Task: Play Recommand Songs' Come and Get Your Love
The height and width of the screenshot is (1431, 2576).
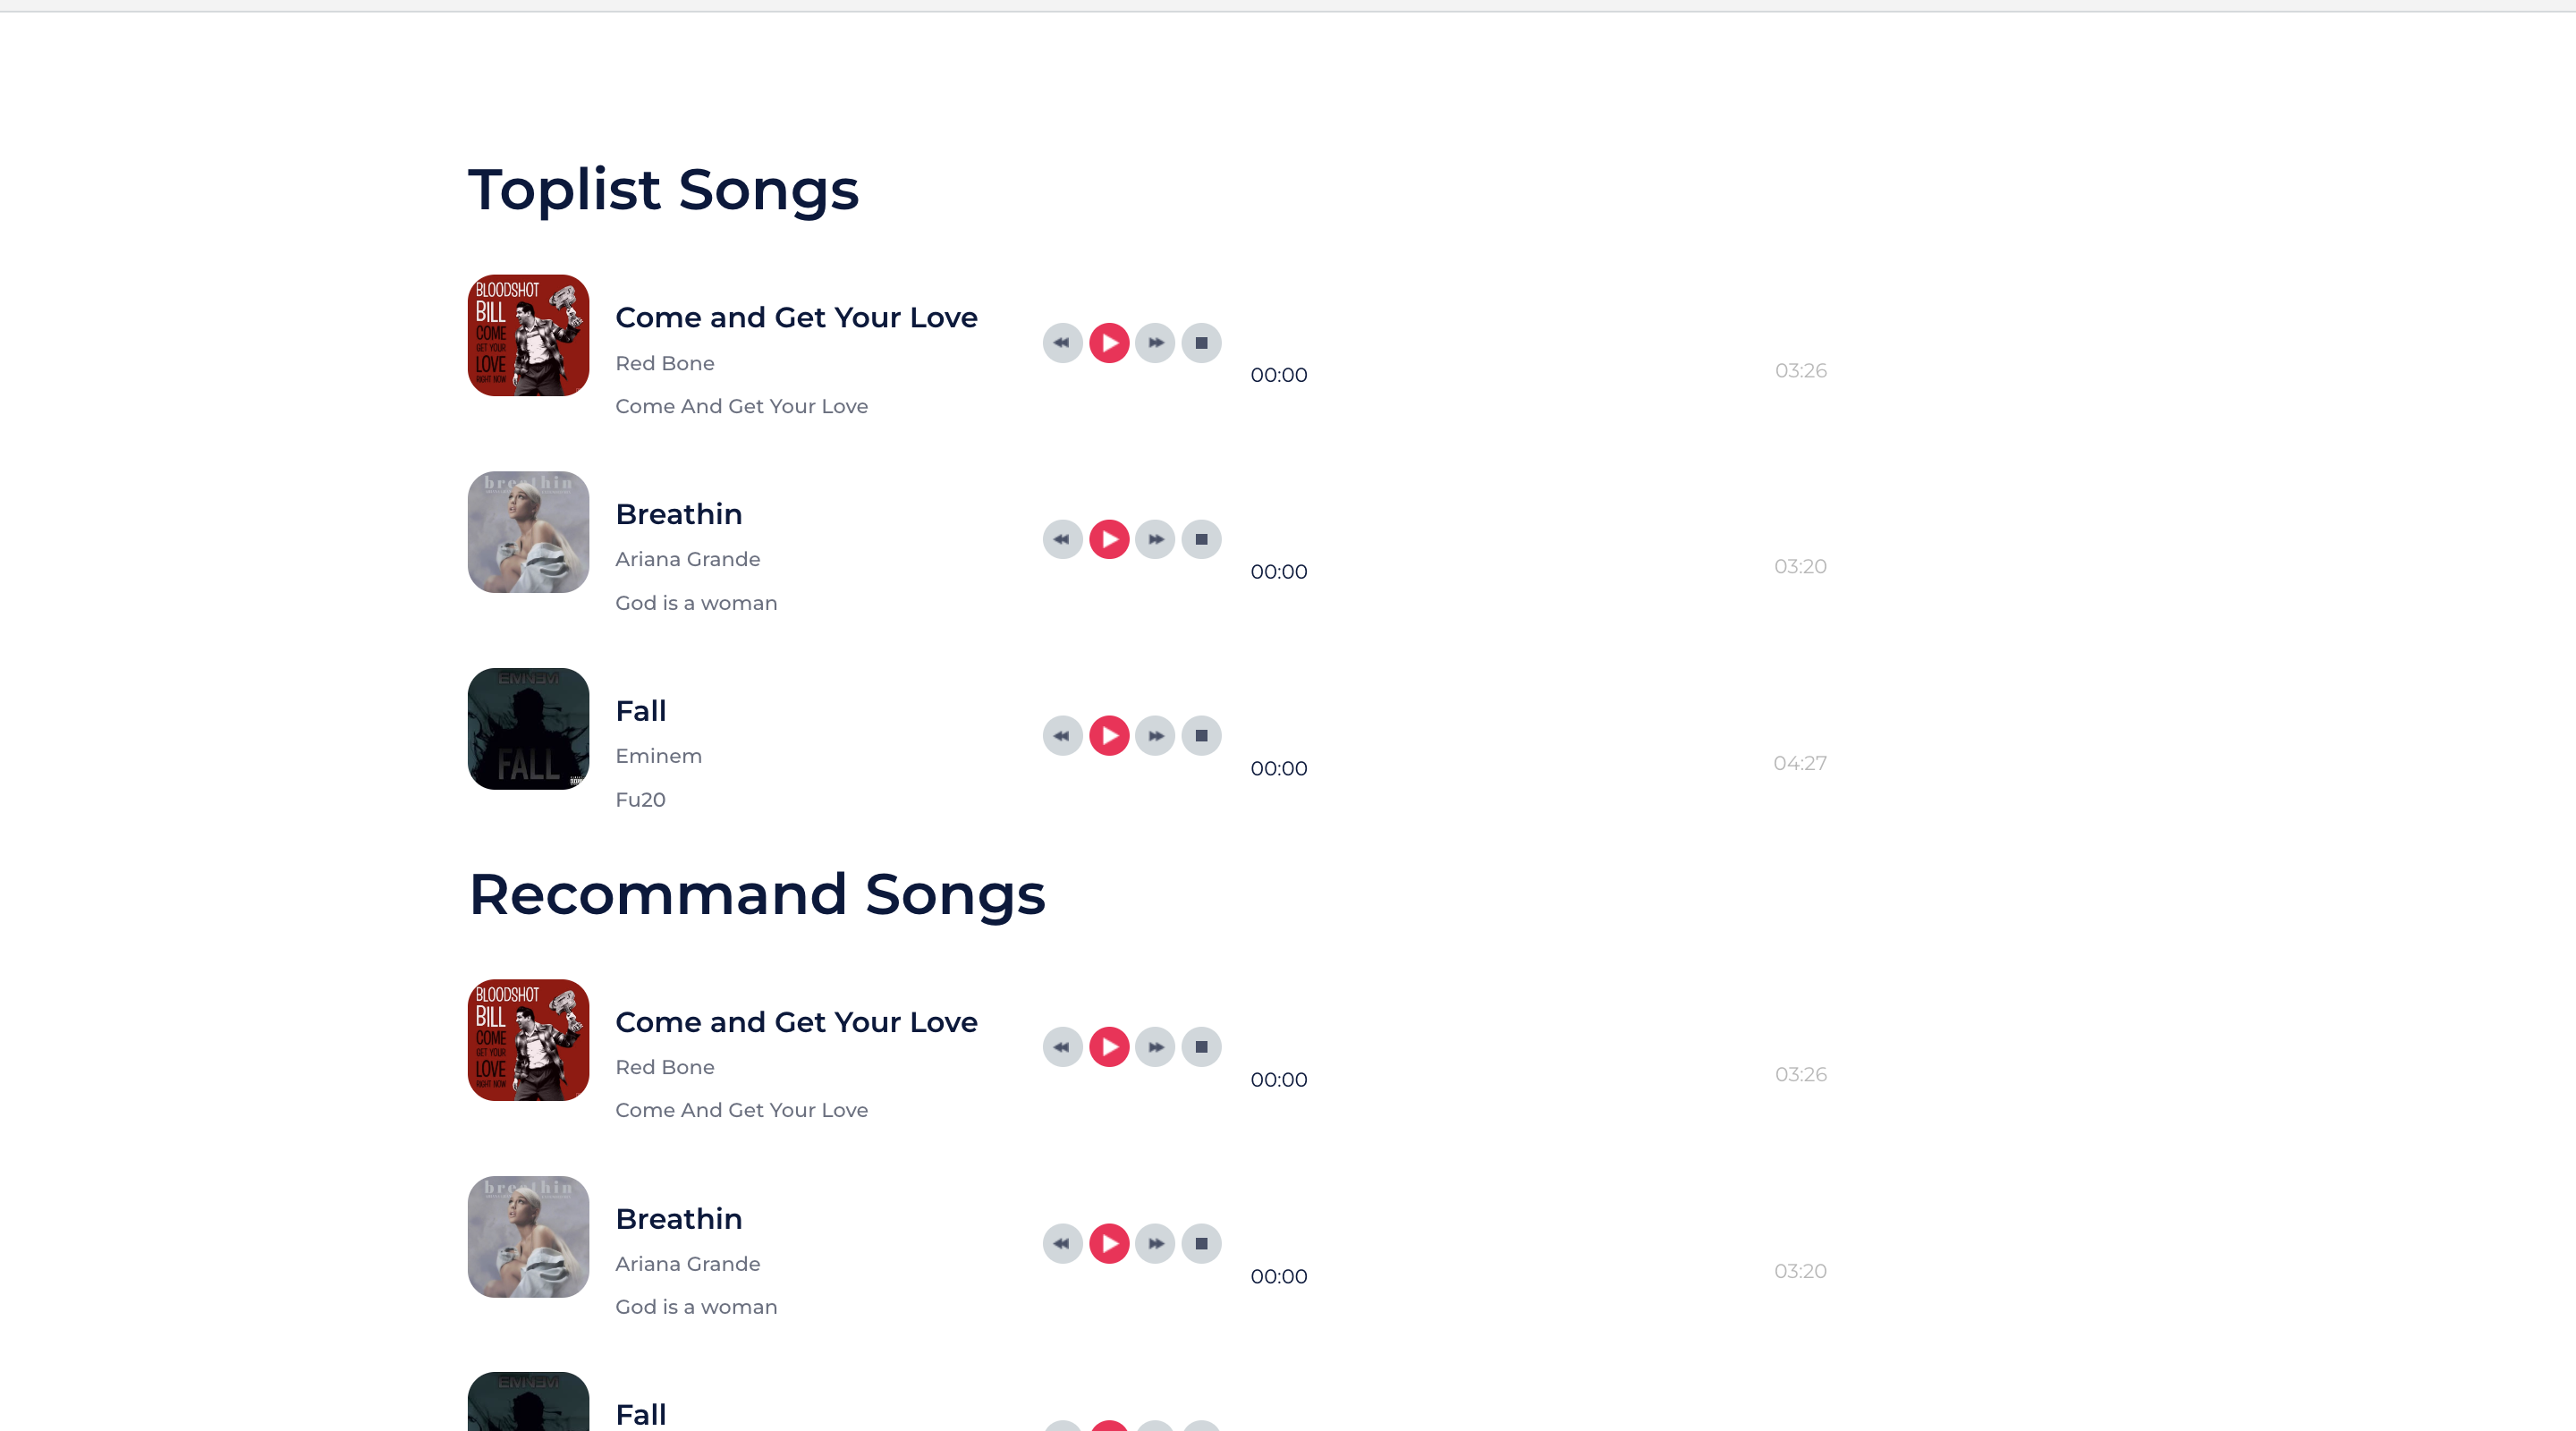Action: click(x=1109, y=1047)
